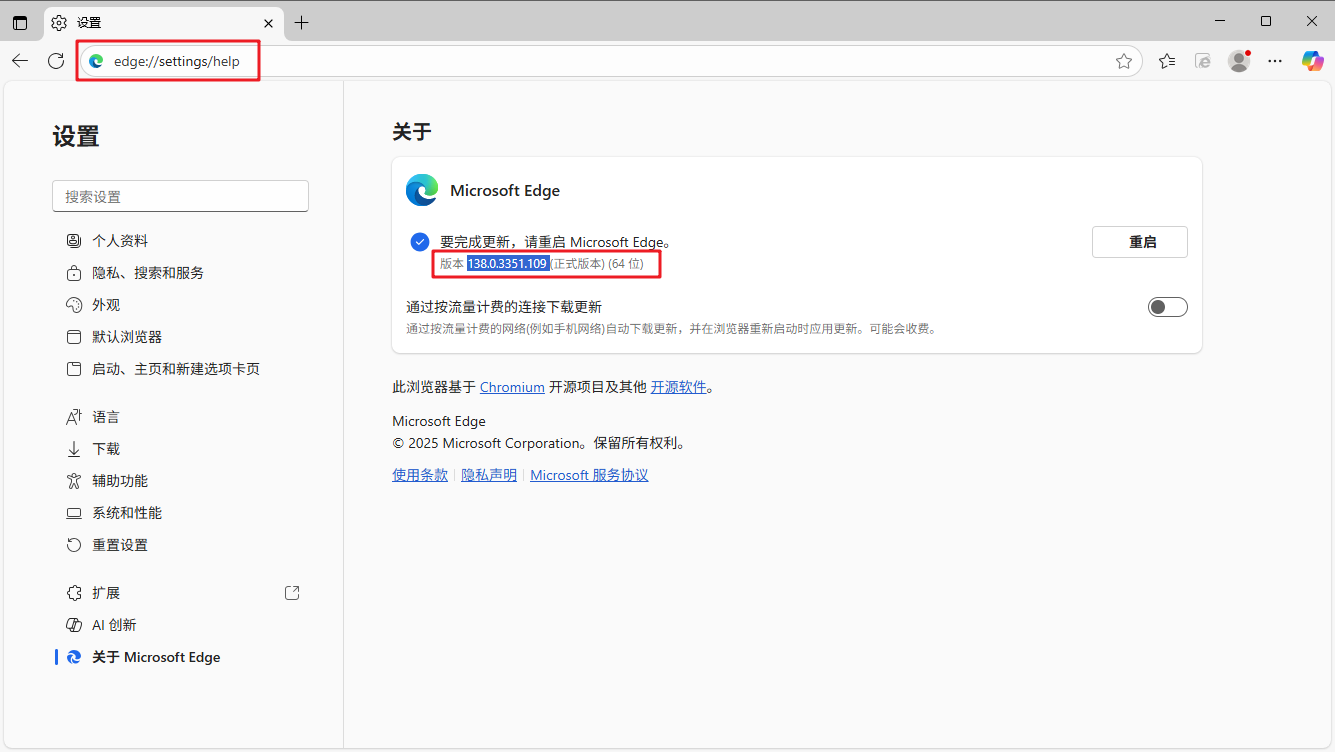This screenshot has height=752, width=1335.
Task: Click the palette icon beside 外观
Action: tap(74, 305)
